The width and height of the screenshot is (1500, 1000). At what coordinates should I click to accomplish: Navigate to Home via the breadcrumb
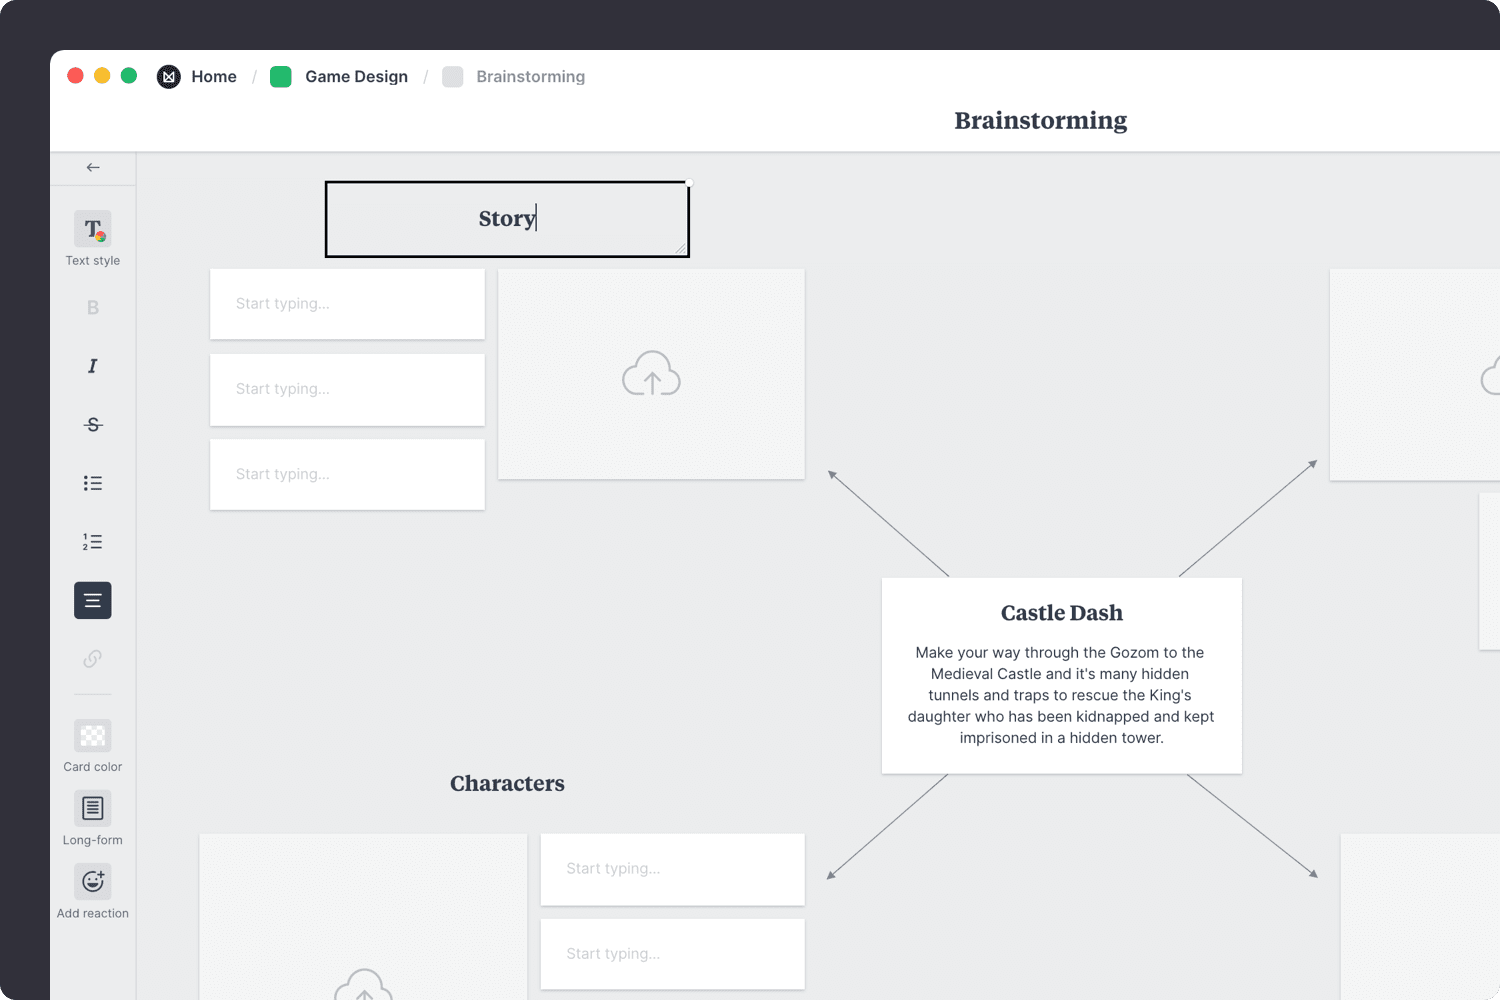coord(214,76)
